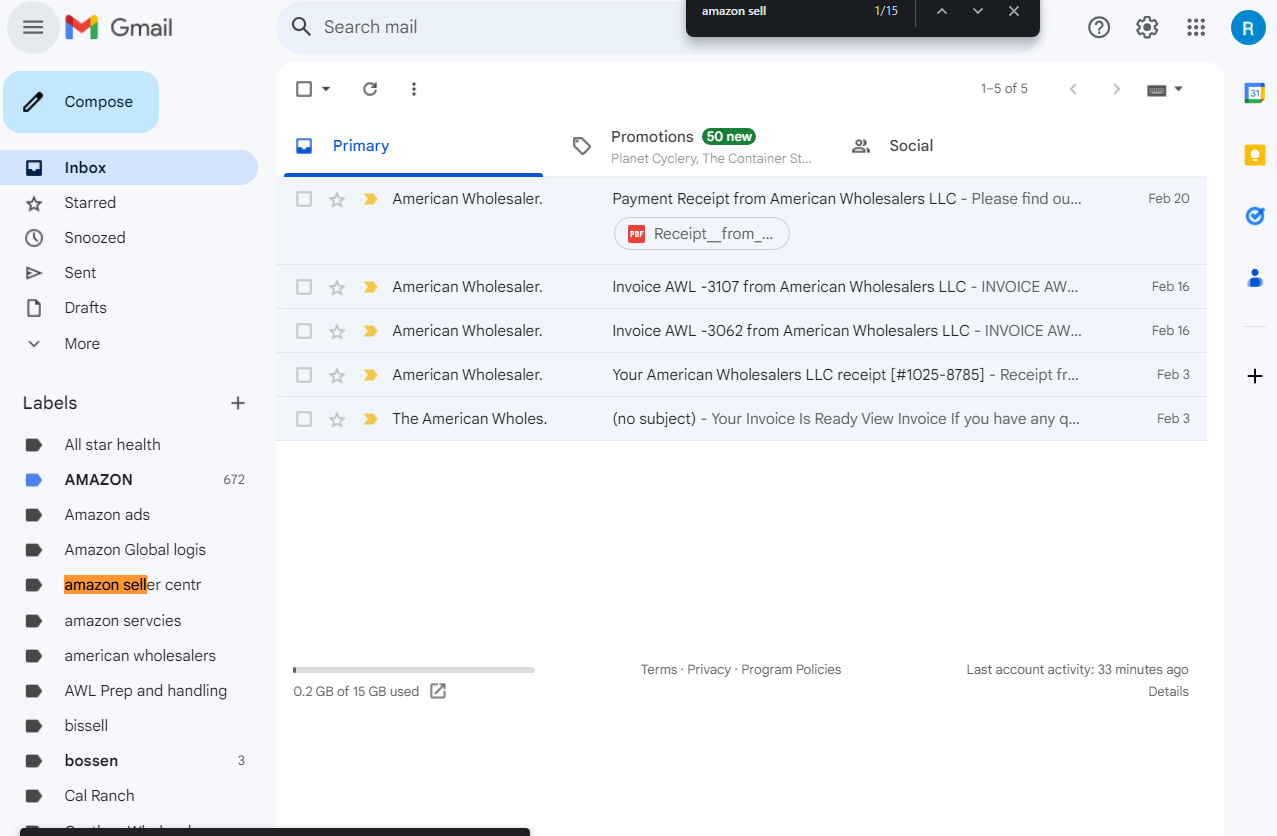Click the storage usage bar
Image resolution: width=1277 pixels, height=836 pixels.
point(414,670)
